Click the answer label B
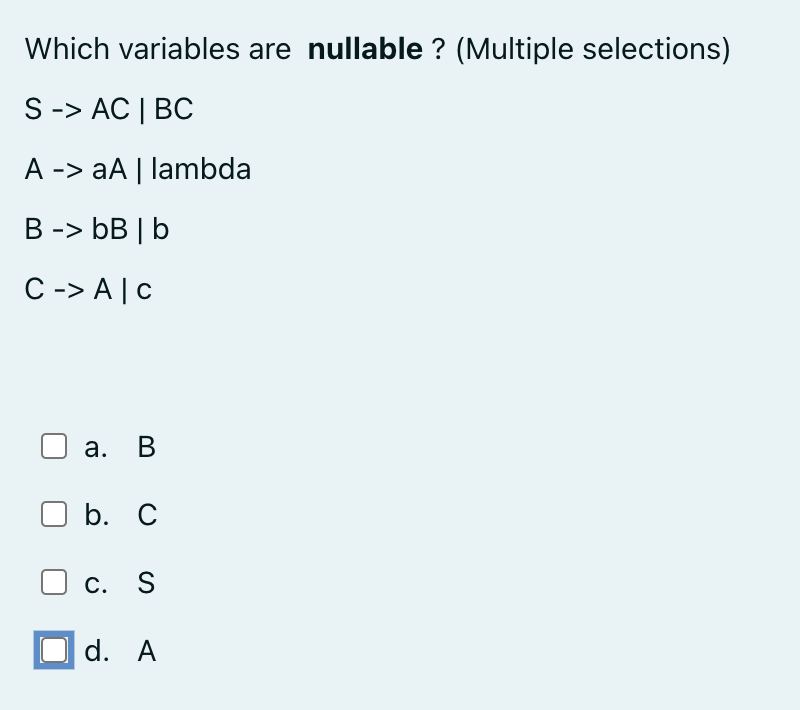 (146, 447)
